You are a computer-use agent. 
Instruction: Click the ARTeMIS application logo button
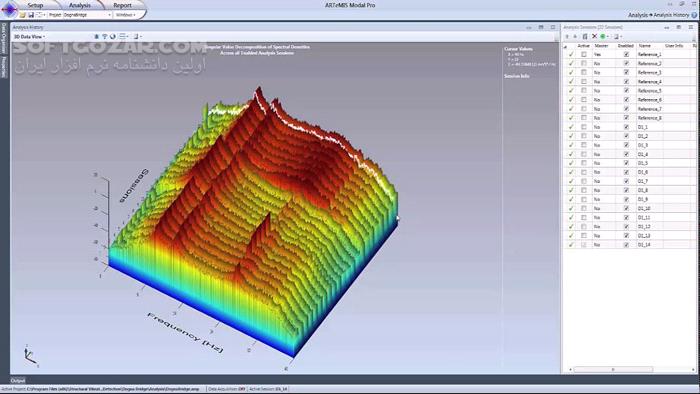click(9, 8)
